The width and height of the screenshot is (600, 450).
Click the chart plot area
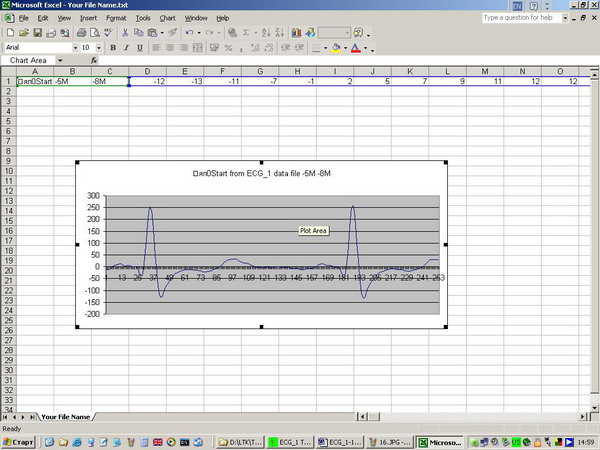(272, 255)
